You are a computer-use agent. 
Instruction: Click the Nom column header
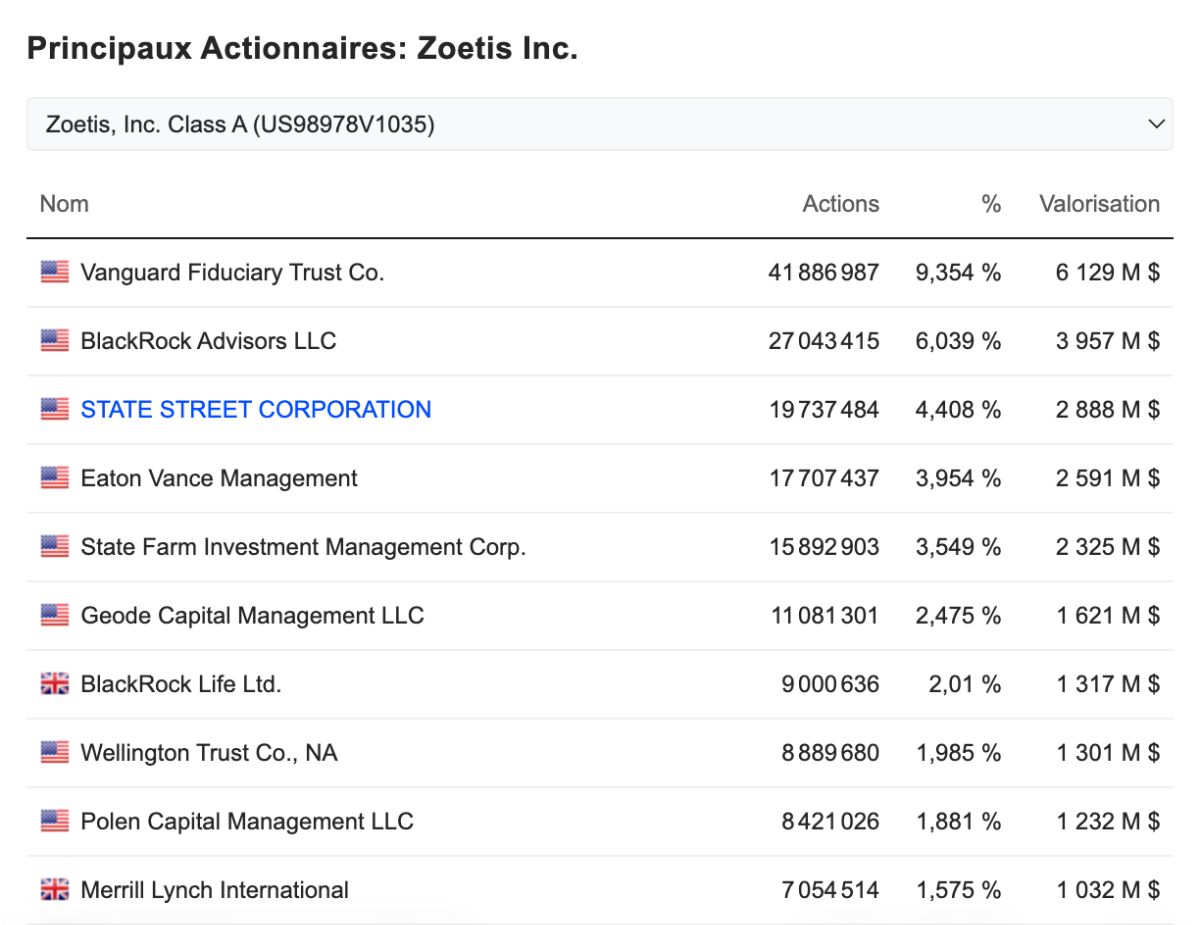pos(64,204)
